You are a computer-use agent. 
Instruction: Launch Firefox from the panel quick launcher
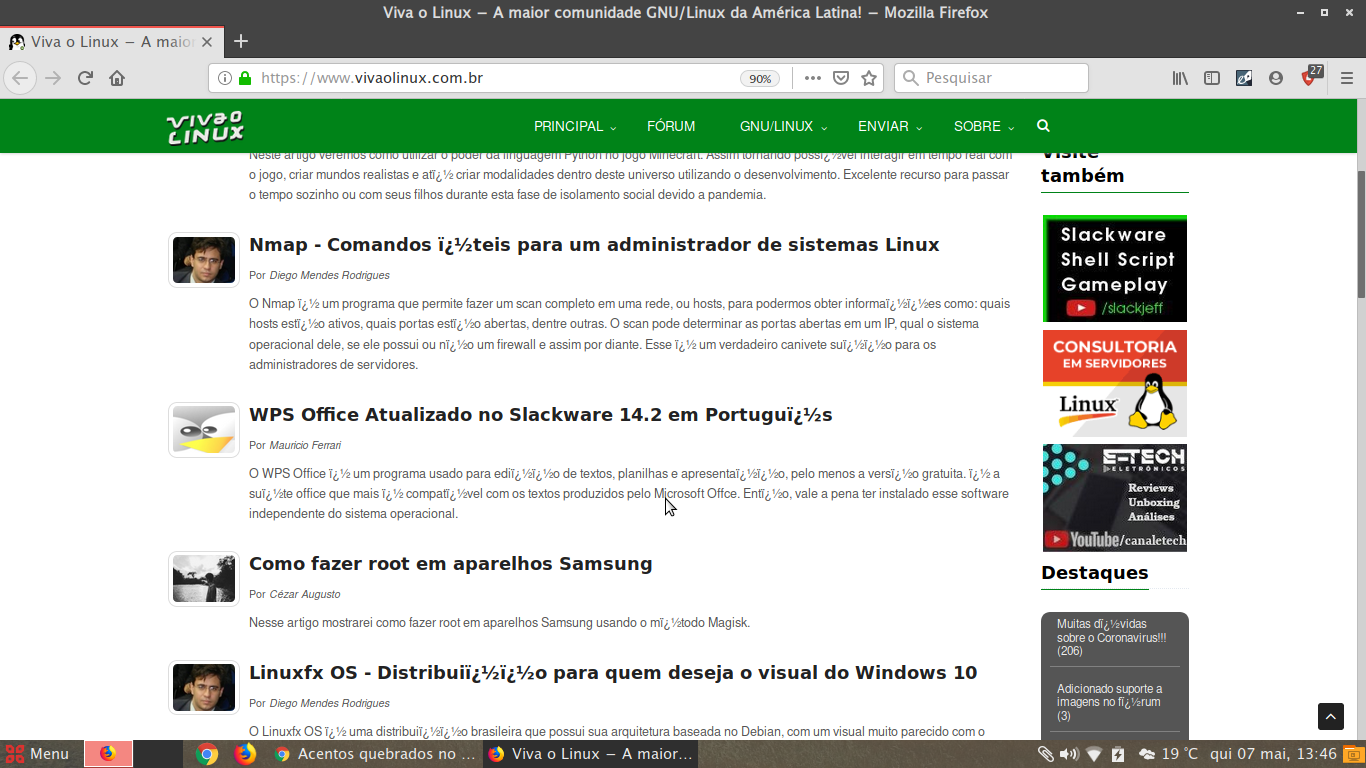(x=245, y=754)
